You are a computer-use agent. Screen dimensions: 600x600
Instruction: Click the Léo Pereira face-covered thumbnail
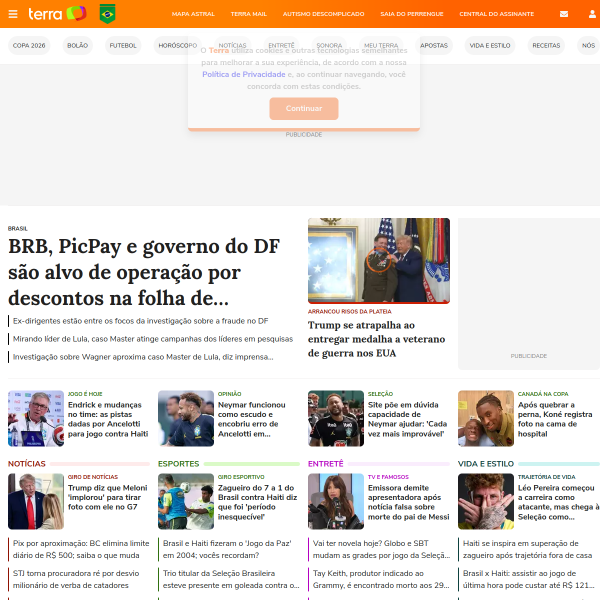[486, 501]
